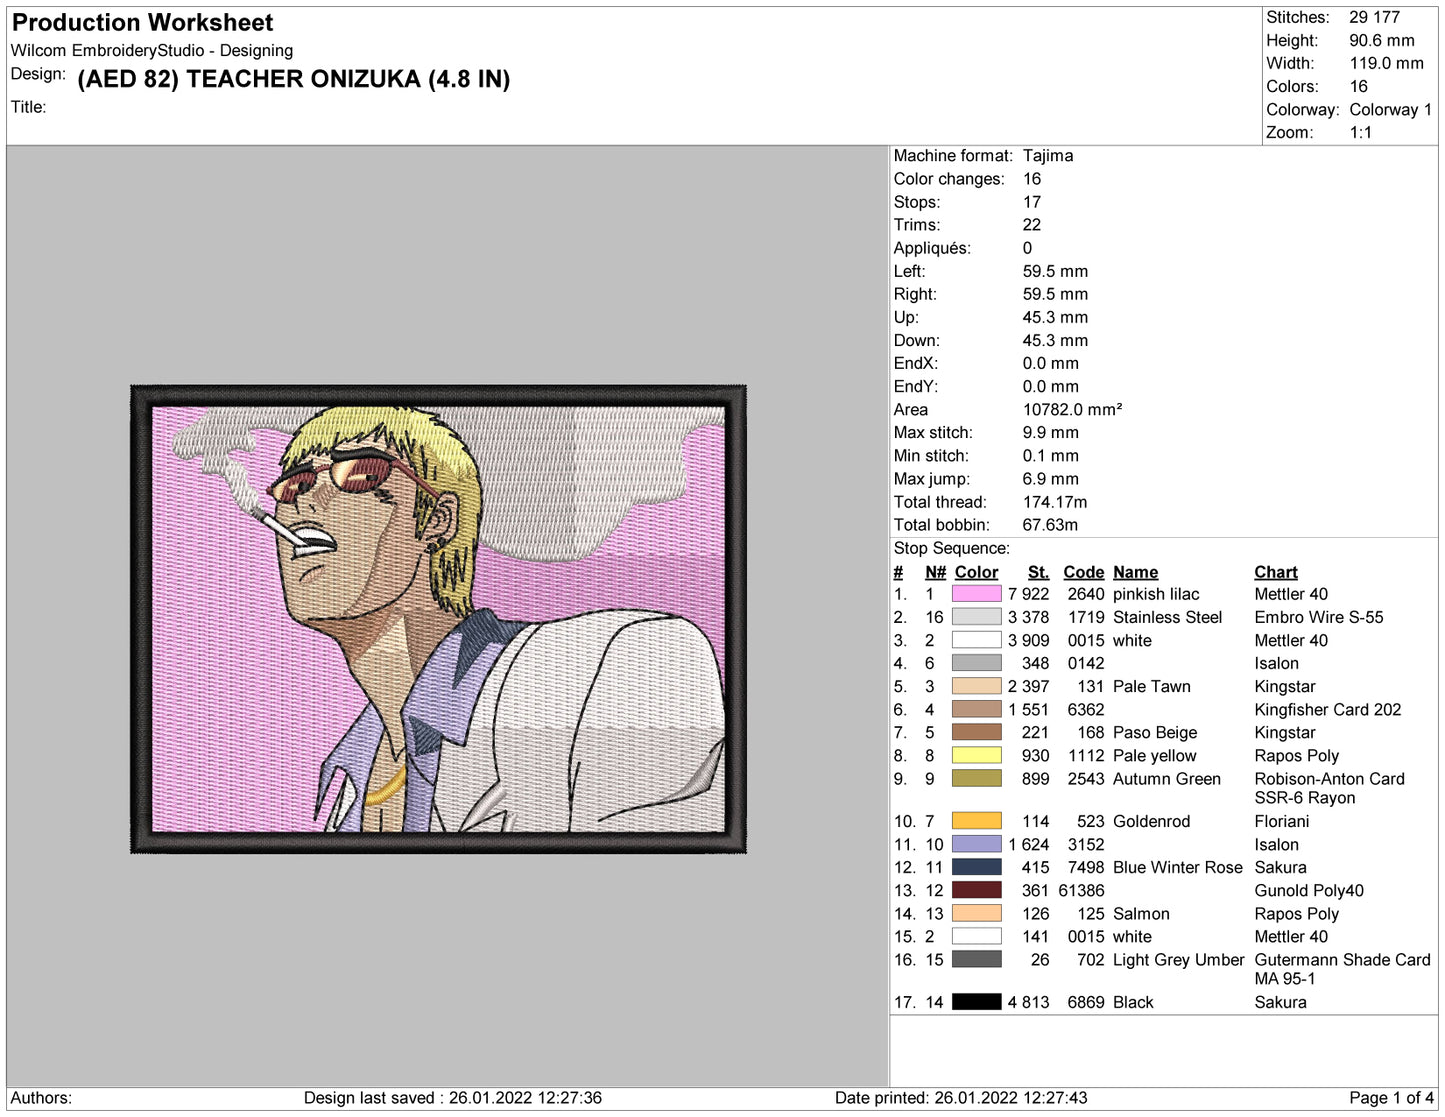Image resolution: width=1445 pixels, height=1117 pixels.
Task: Click the 'Colorway 1' value
Action: [x=1390, y=109]
